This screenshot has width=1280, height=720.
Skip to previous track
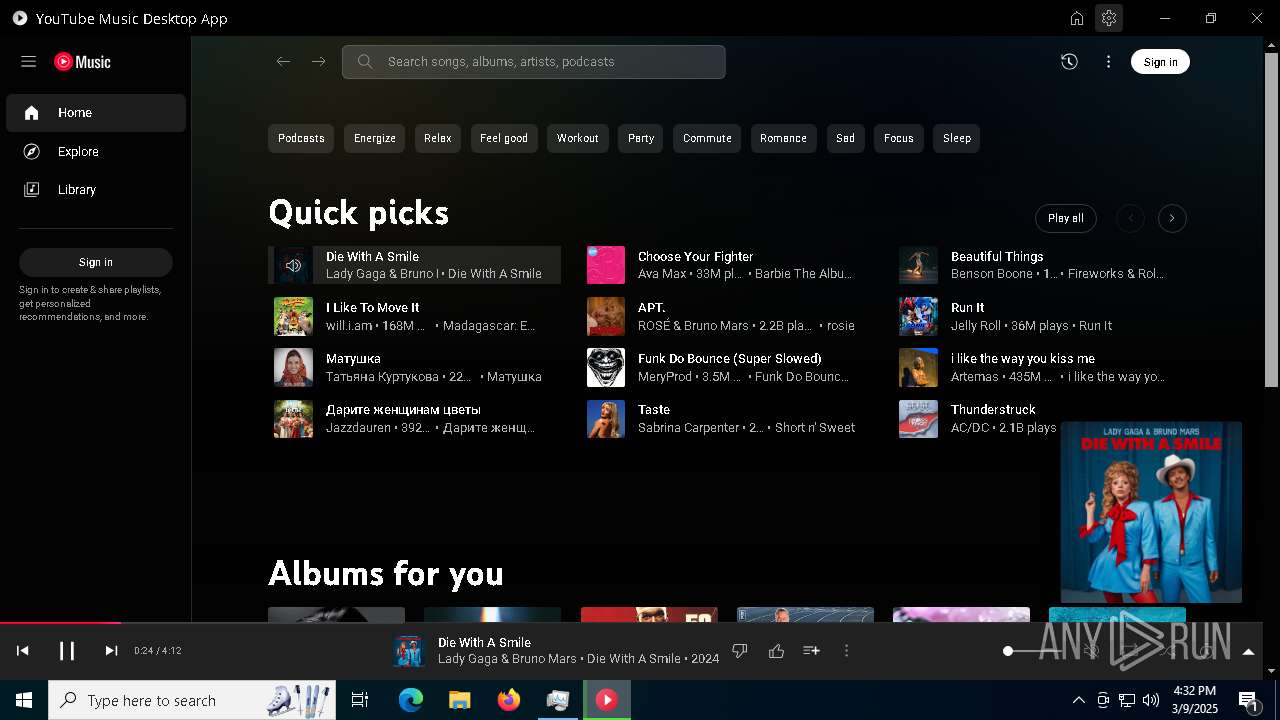[x=22, y=651]
